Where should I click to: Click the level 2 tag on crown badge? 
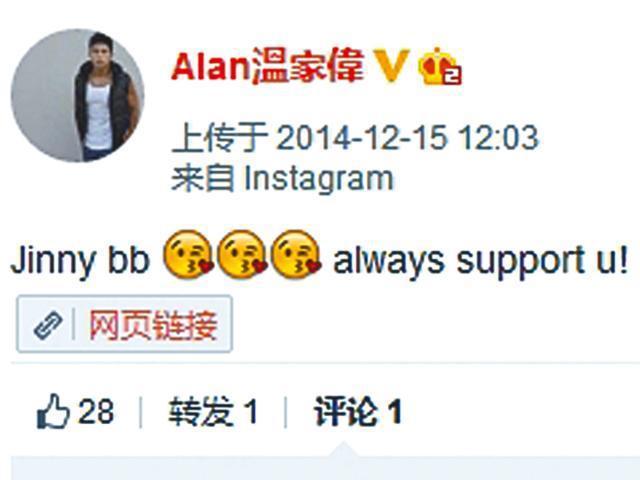(x=453, y=76)
